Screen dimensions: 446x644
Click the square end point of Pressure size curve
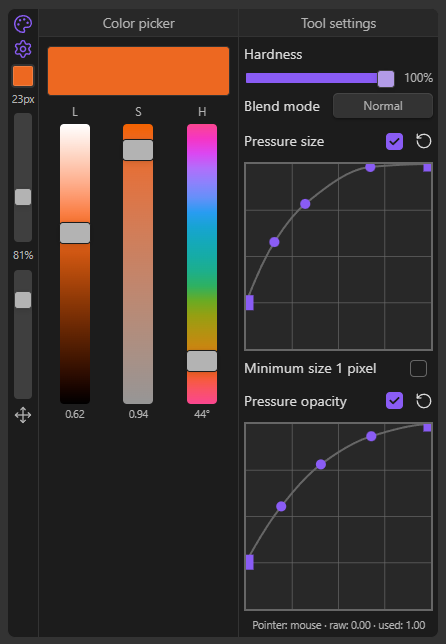[427, 167]
